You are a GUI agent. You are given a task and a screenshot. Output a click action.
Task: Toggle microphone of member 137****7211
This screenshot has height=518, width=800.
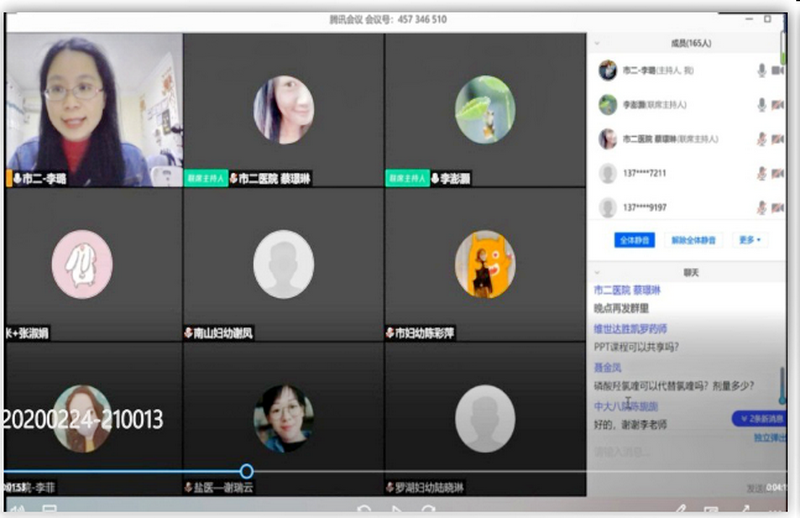[x=762, y=173]
